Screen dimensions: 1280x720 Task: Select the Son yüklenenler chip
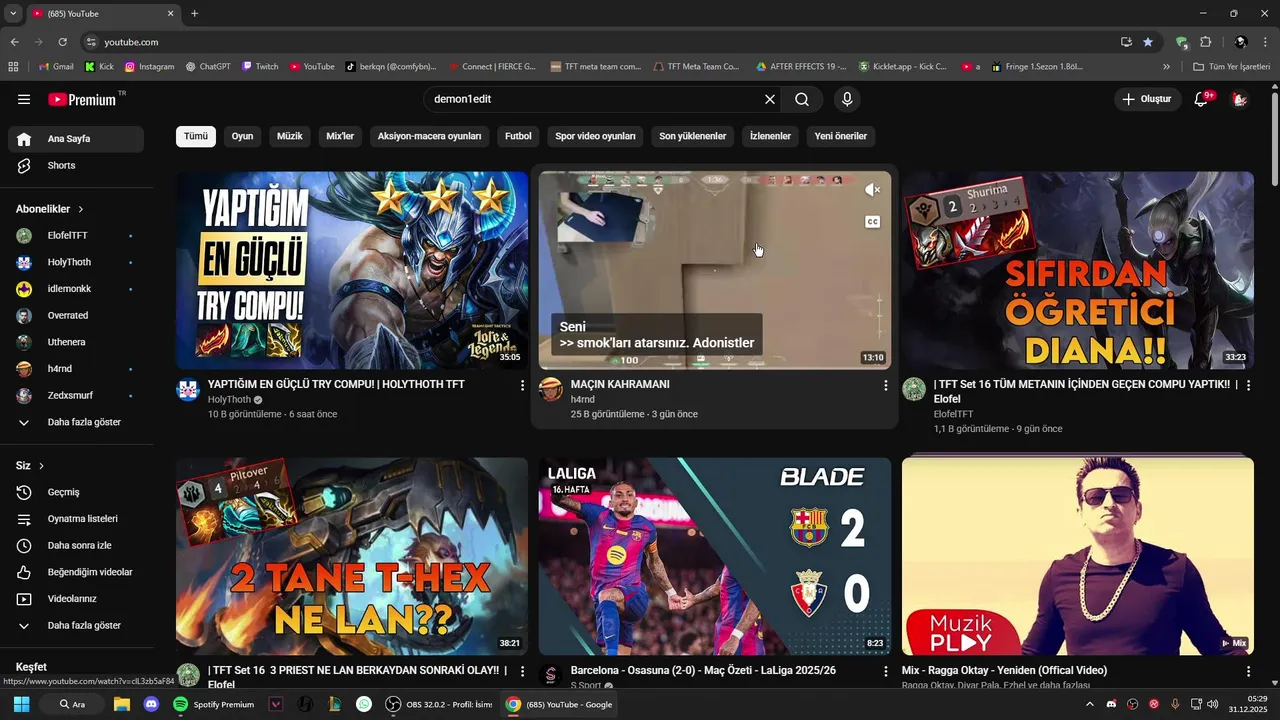pyautogui.click(x=693, y=136)
